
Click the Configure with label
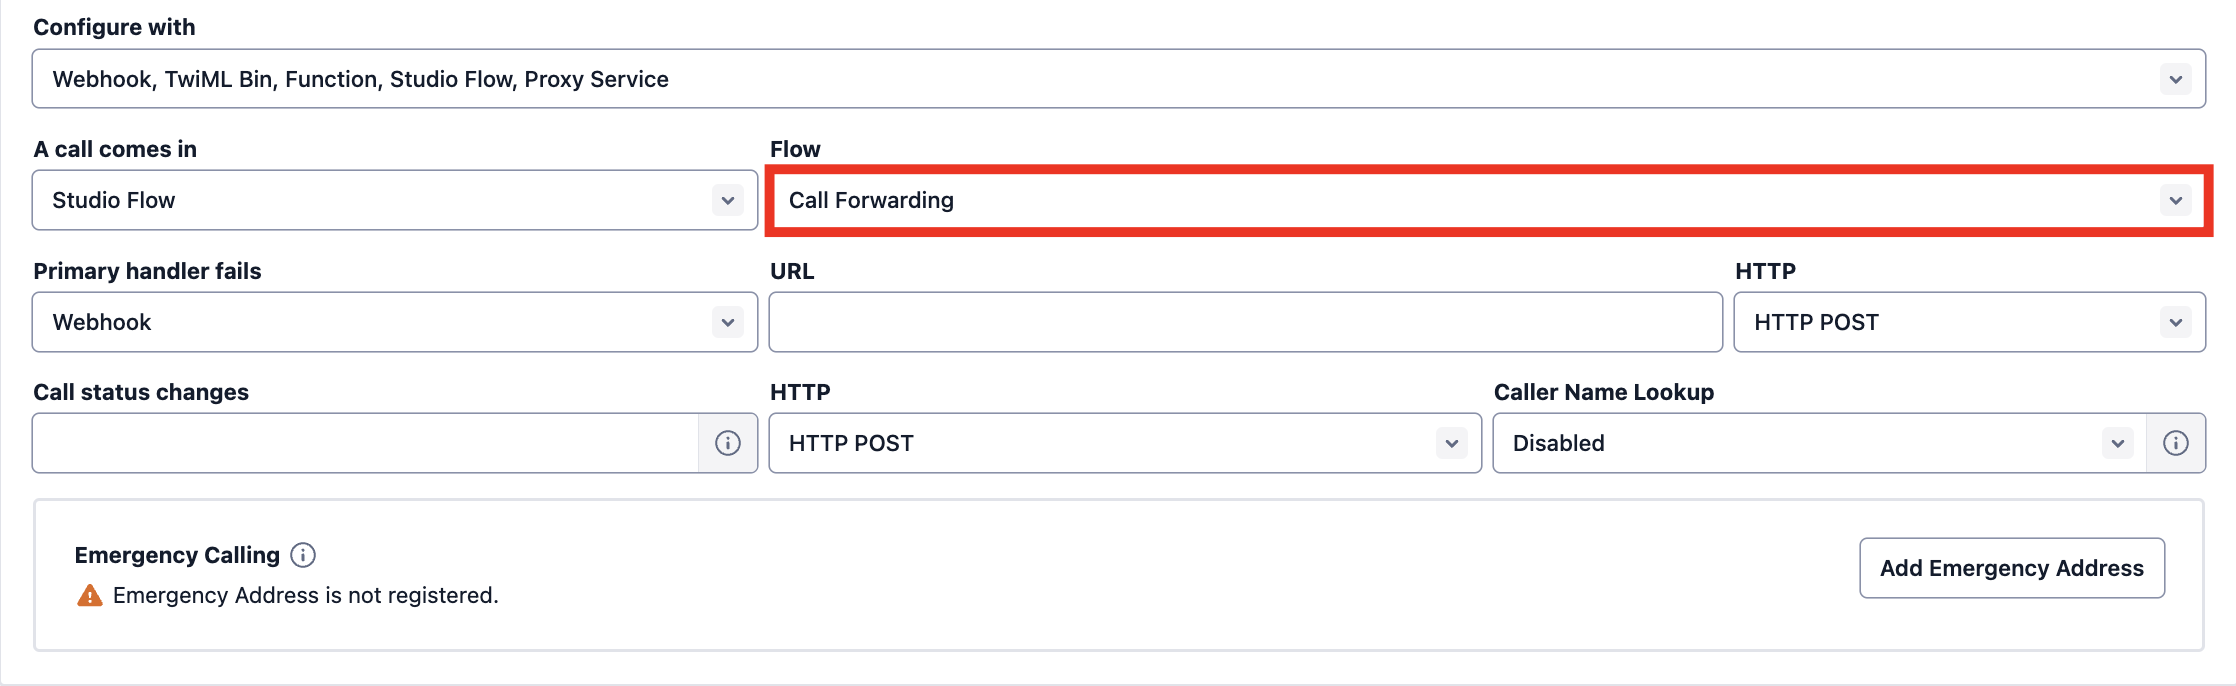click(x=114, y=27)
